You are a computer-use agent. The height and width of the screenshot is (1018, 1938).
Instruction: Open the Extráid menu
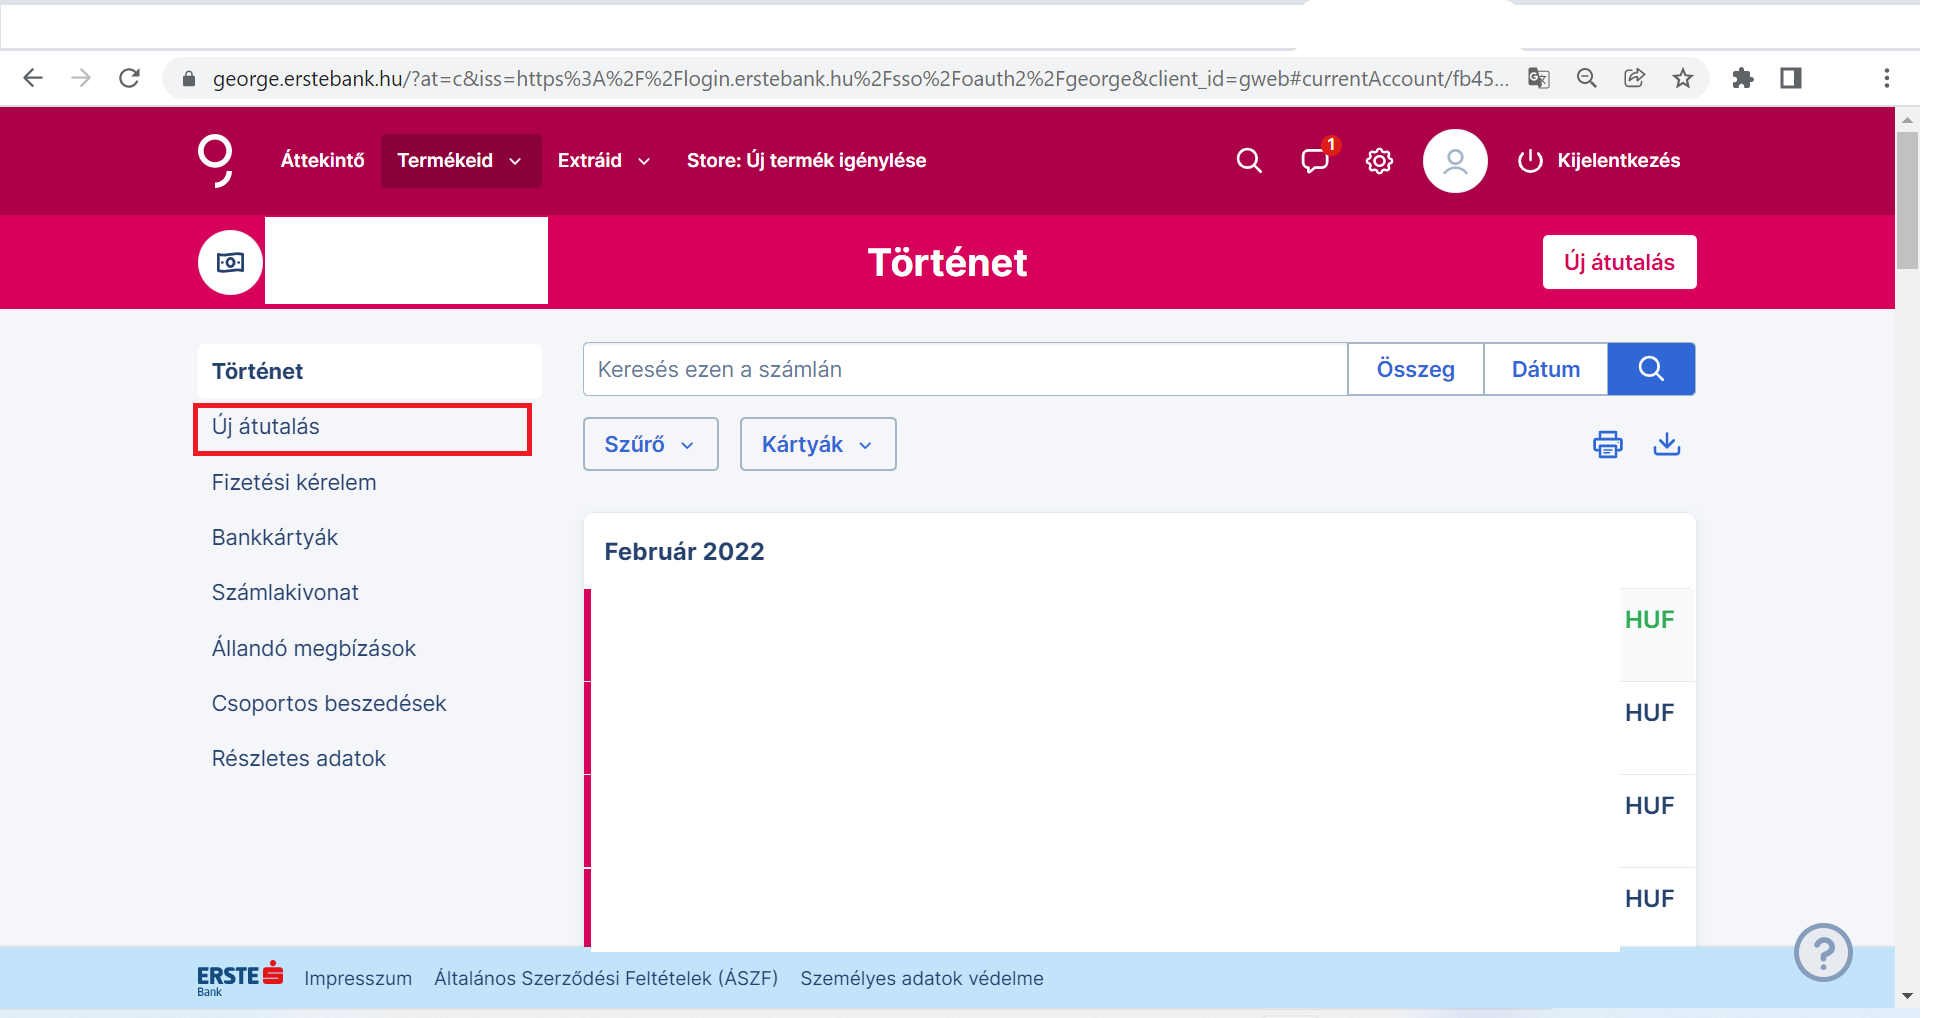tap(604, 160)
